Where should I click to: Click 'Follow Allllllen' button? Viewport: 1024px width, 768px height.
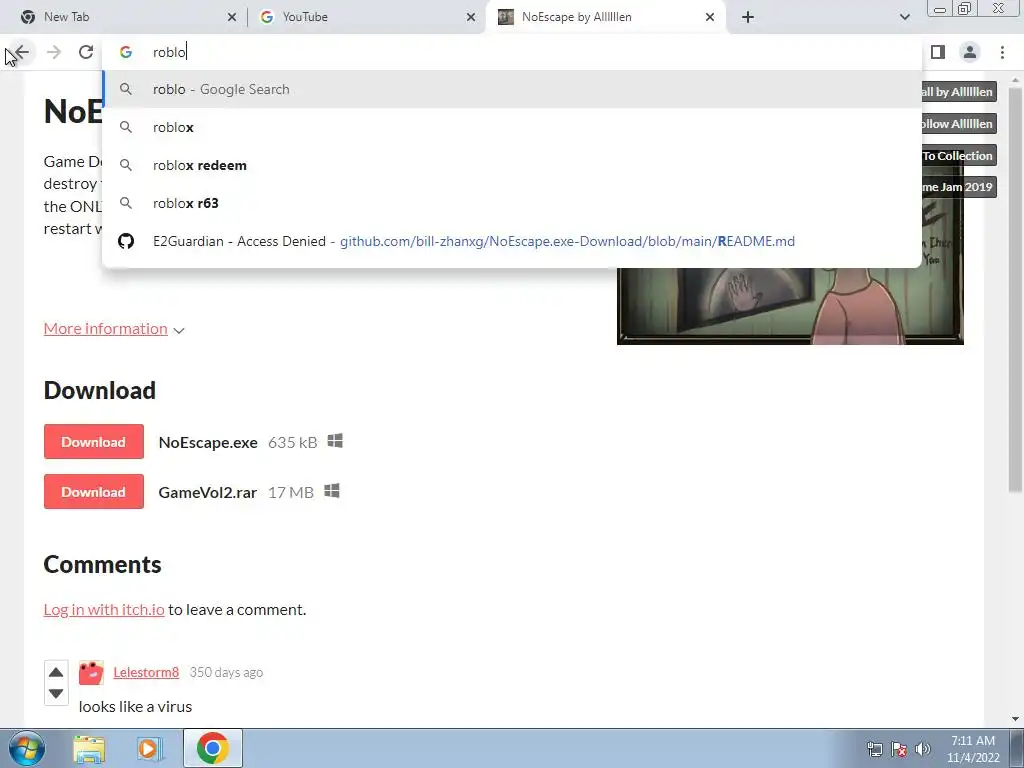958,123
